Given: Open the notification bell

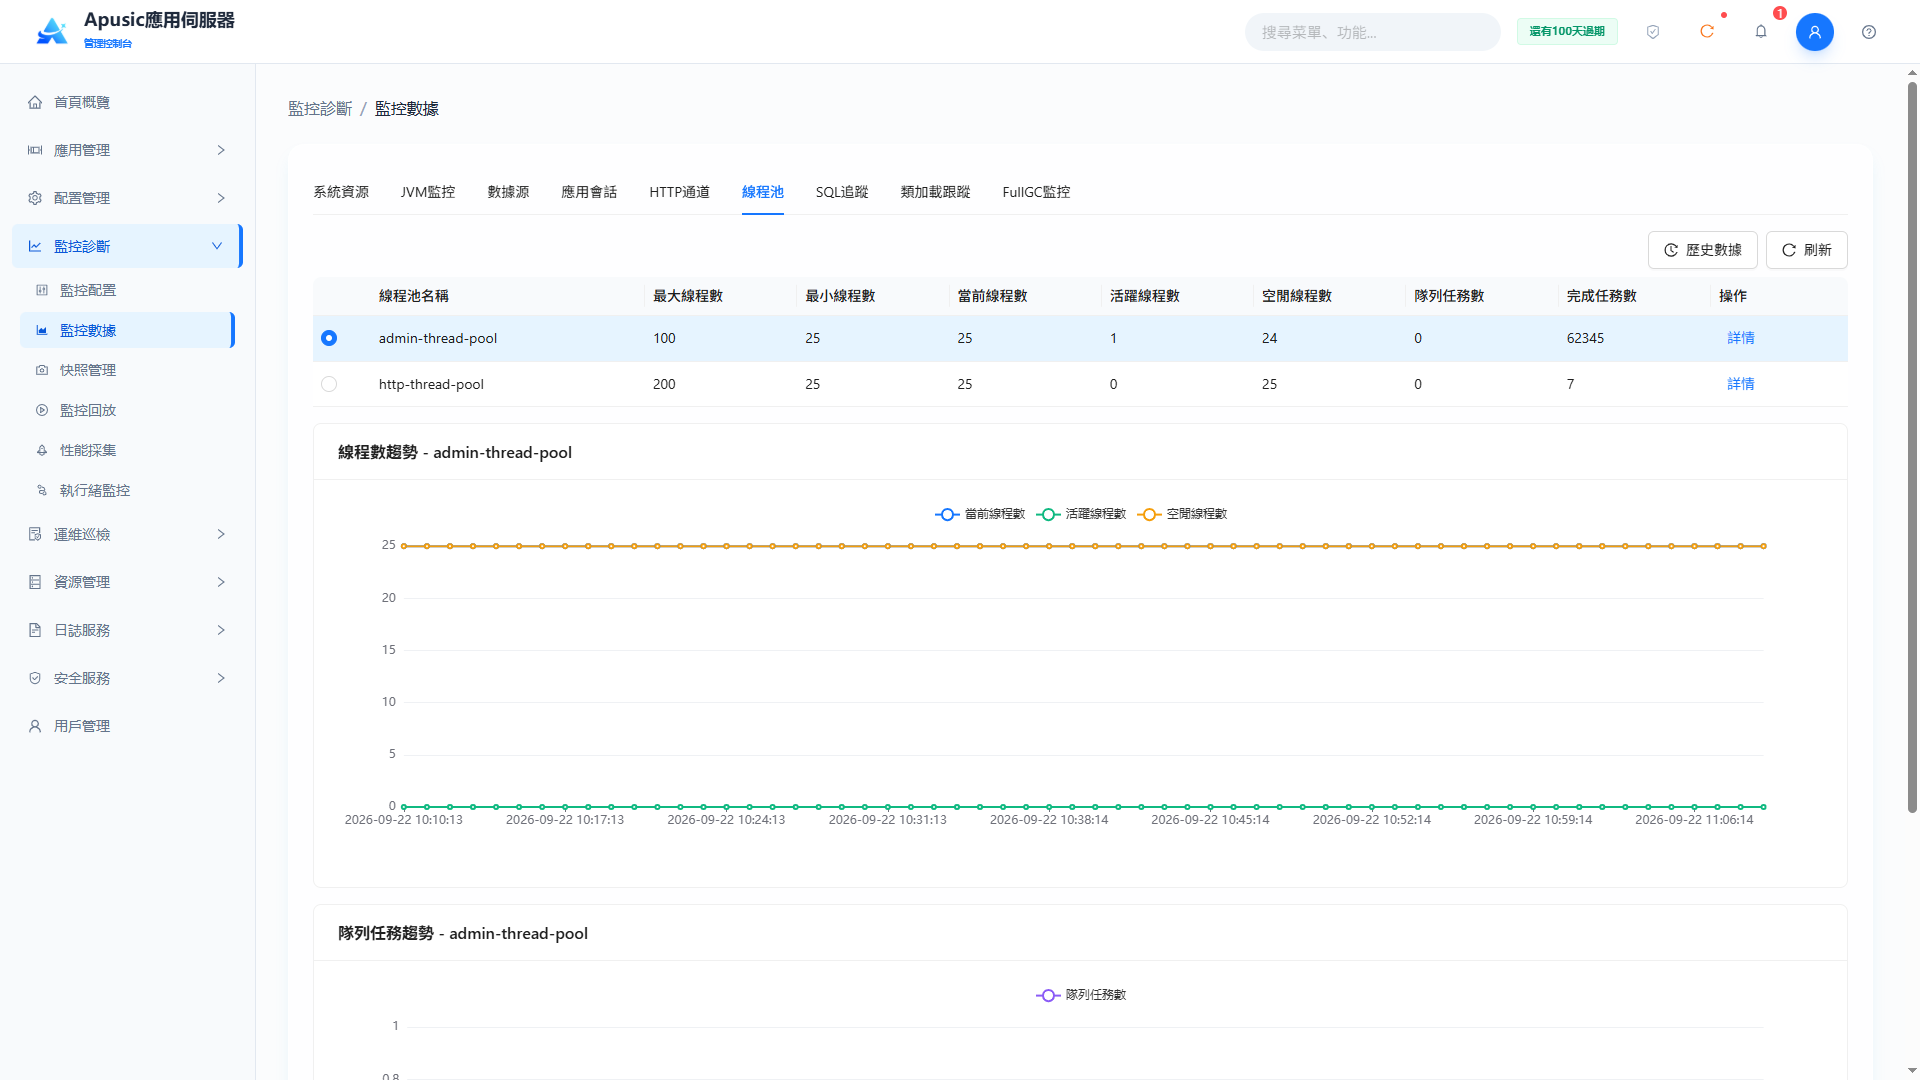Looking at the screenshot, I should click(1761, 32).
